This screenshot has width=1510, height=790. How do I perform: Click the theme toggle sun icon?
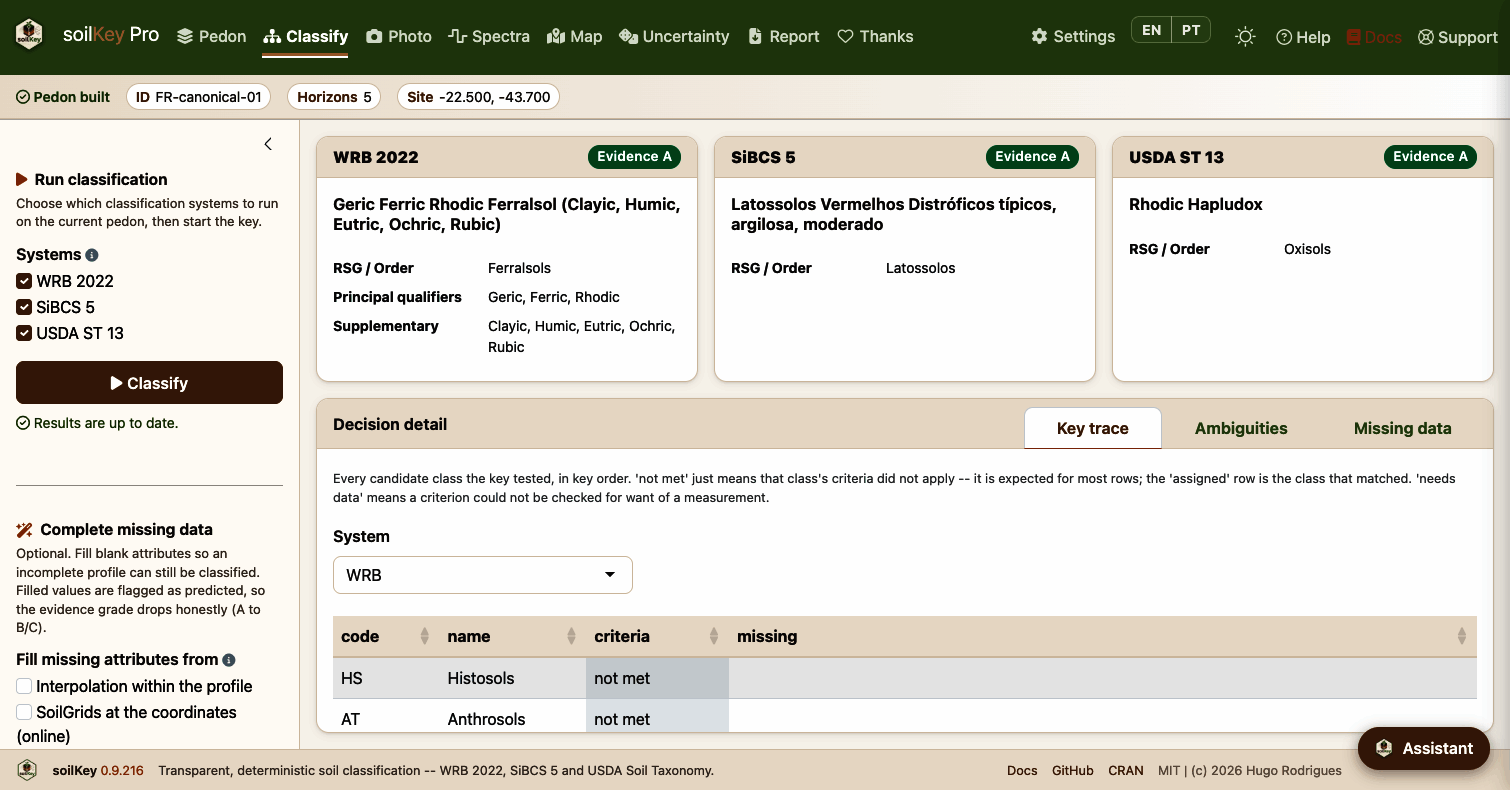coord(1245,37)
